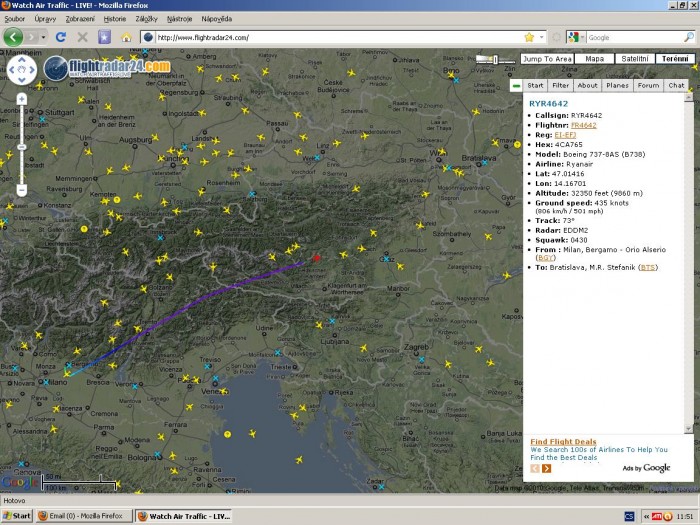
Task: Open flight number FR4642 link
Action: coord(583,125)
